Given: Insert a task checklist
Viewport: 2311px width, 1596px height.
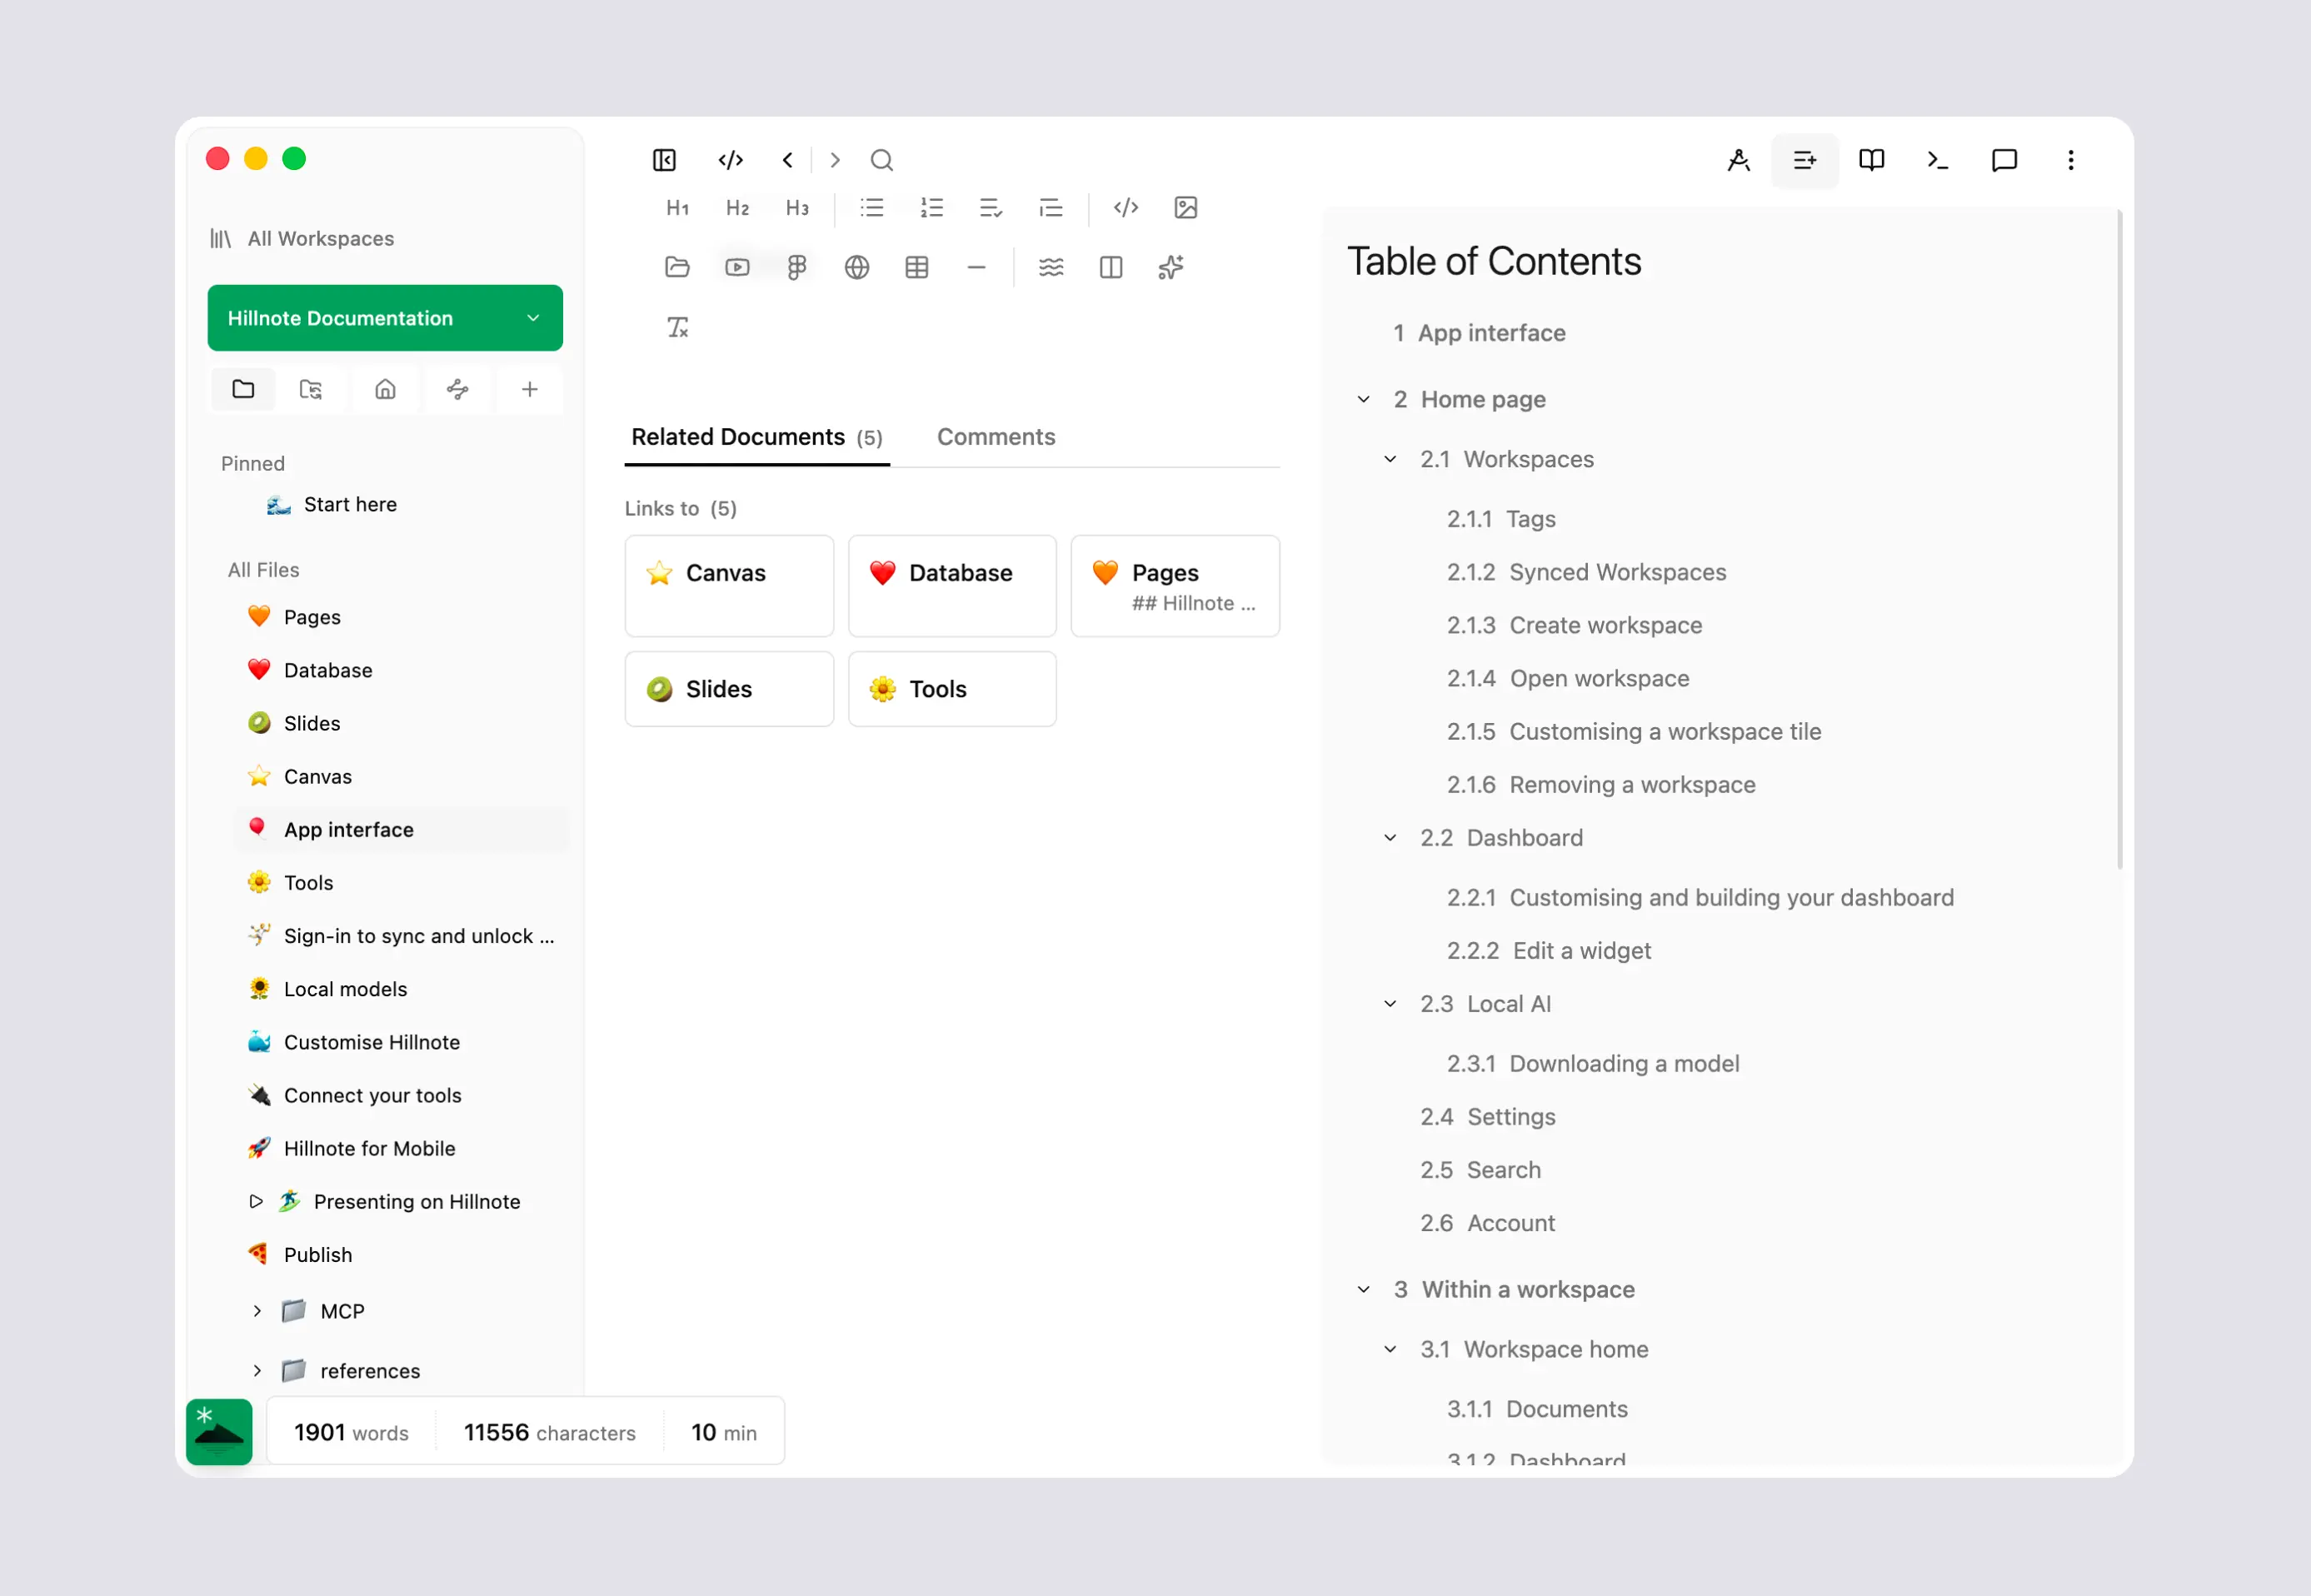Looking at the screenshot, I should pyautogui.click(x=991, y=208).
